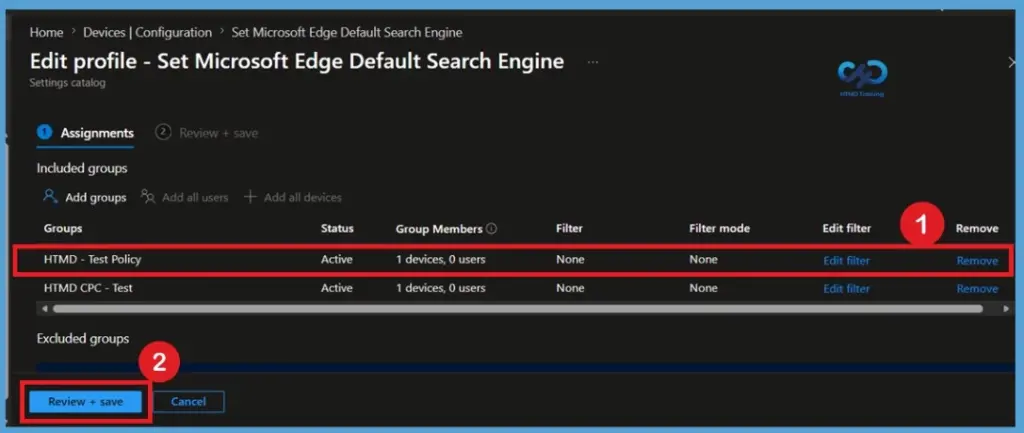Select the HTMD - Test Policy group name
Screen dimensions: 1024x433
tap(92, 259)
